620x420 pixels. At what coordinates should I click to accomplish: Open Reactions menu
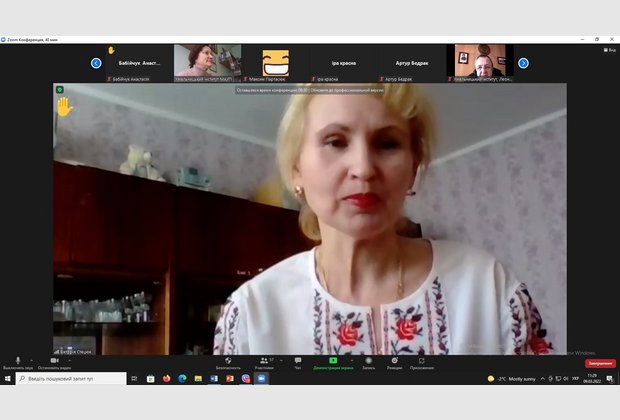(x=395, y=363)
